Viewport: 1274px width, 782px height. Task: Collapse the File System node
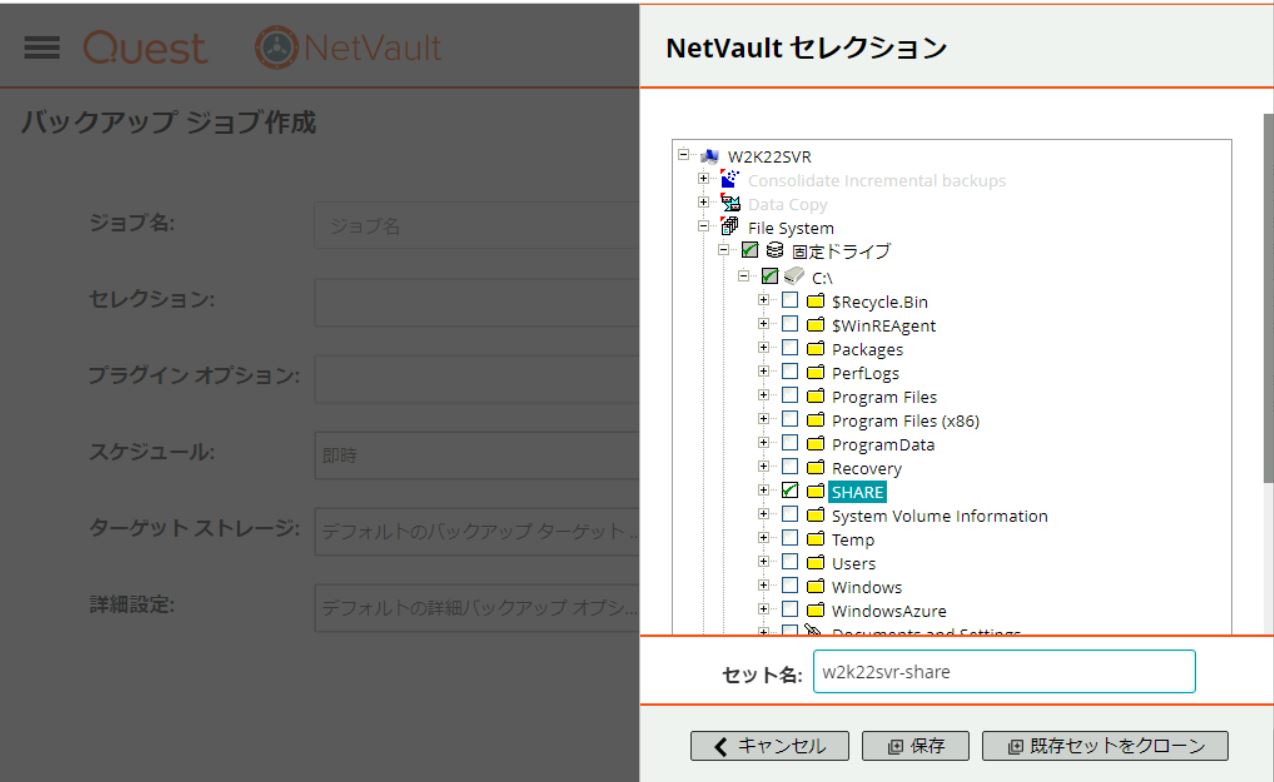[704, 226]
